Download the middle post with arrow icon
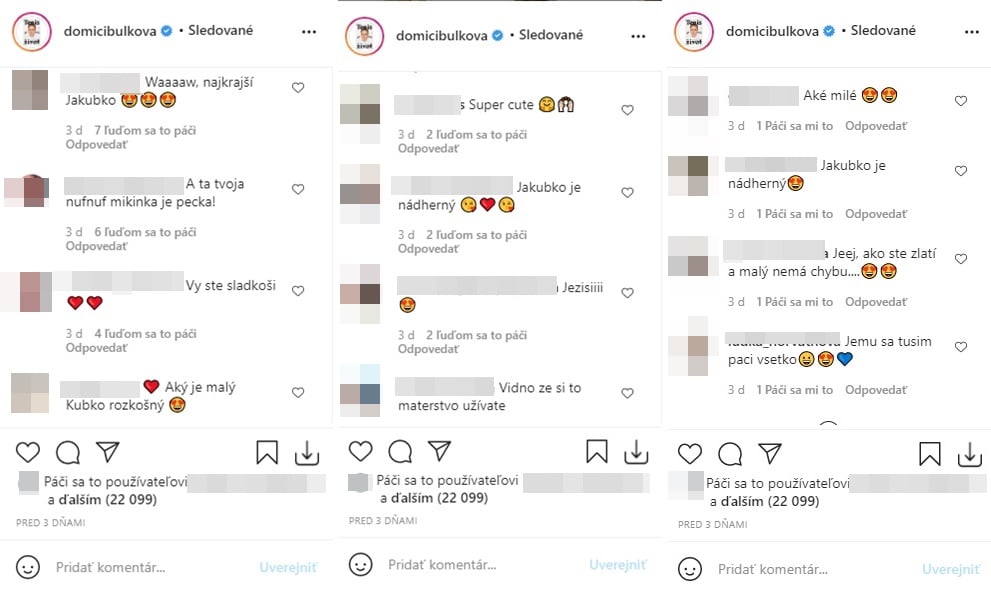The image size is (991, 591). tap(636, 451)
